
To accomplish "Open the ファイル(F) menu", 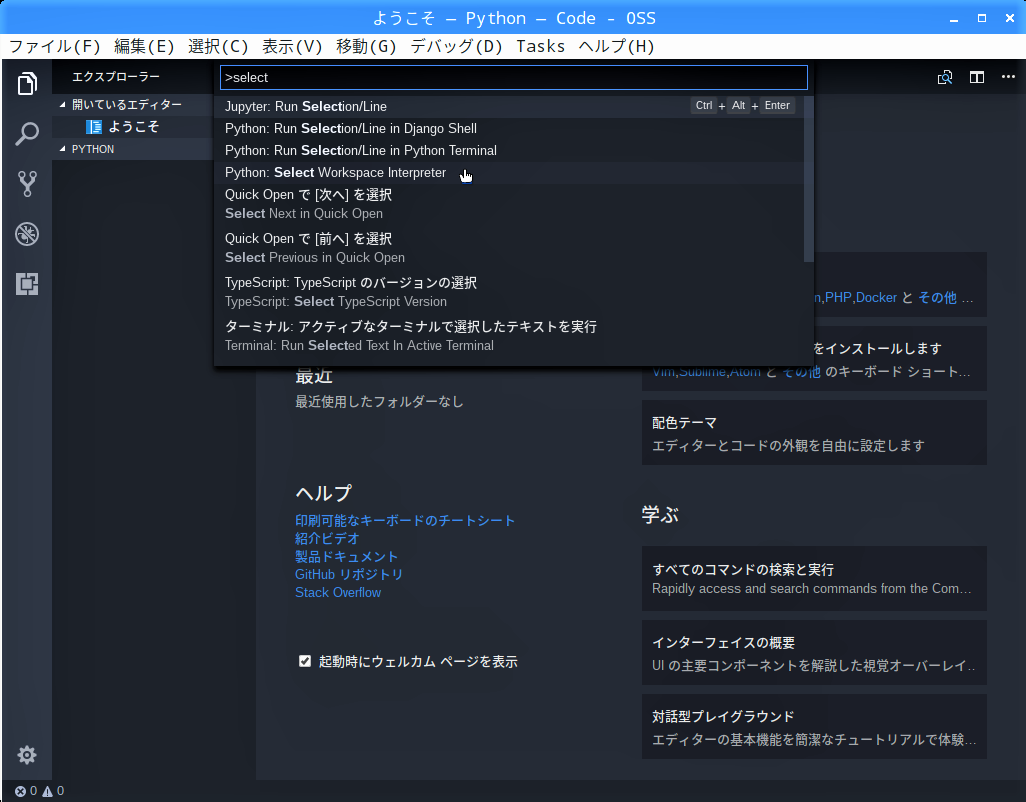I will pos(54,46).
